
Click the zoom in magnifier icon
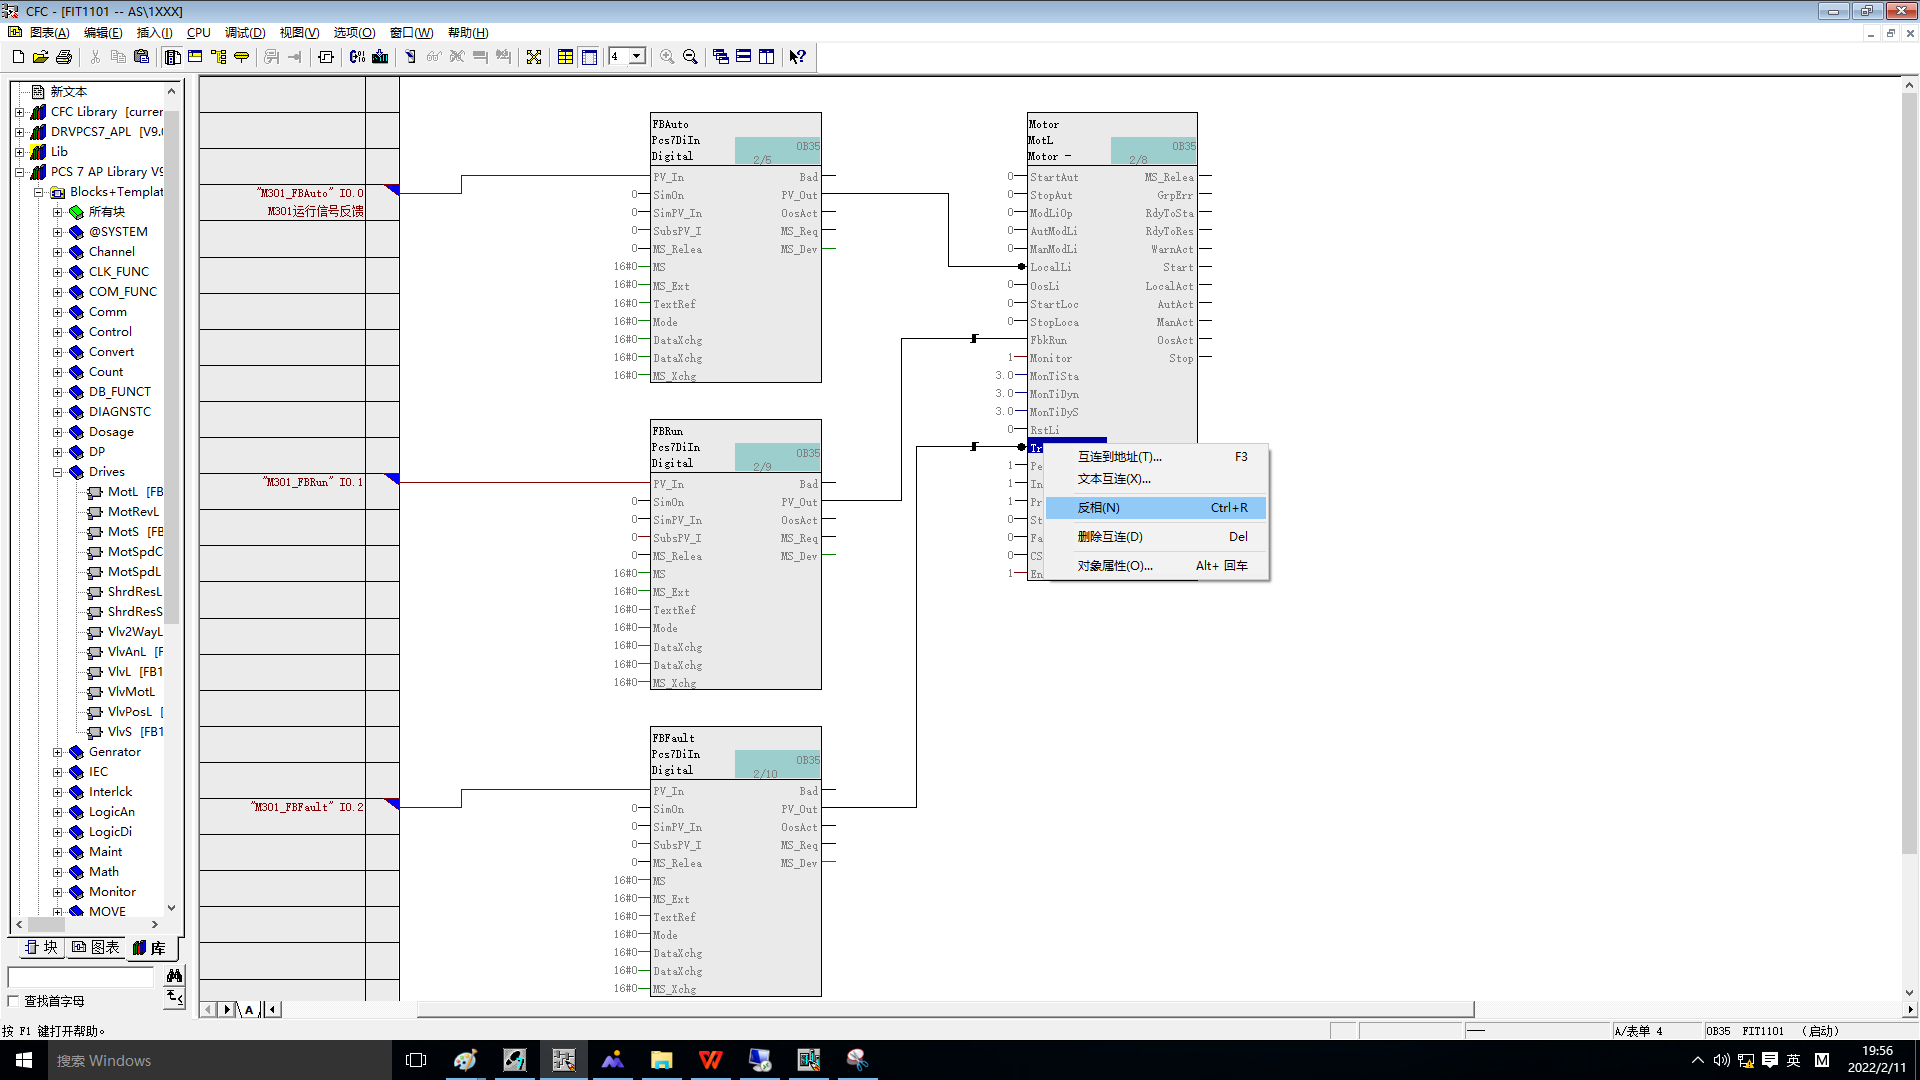[667, 57]
